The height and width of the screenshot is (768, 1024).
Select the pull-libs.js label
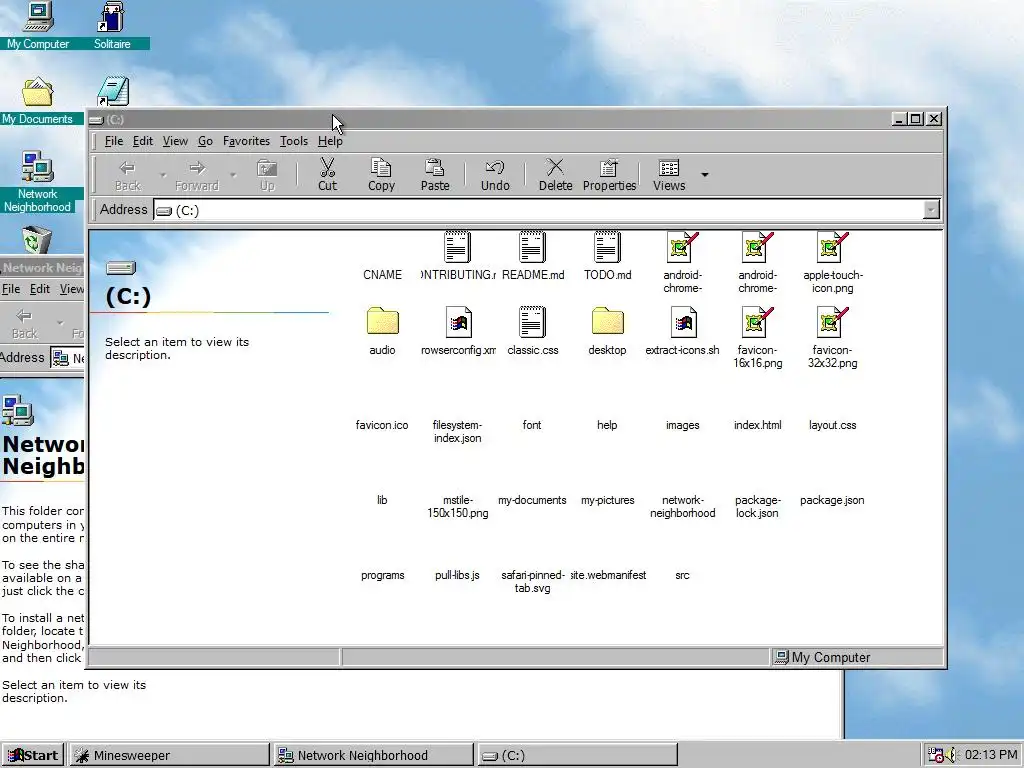(457, 575)
